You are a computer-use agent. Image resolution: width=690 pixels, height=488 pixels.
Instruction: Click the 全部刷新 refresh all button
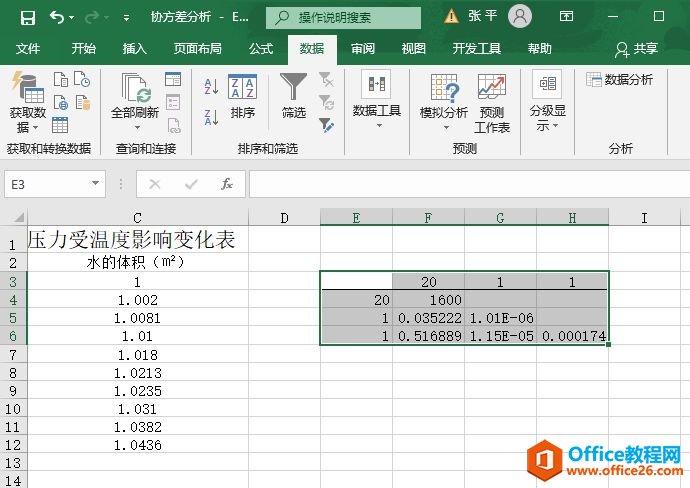click(135, 102)
